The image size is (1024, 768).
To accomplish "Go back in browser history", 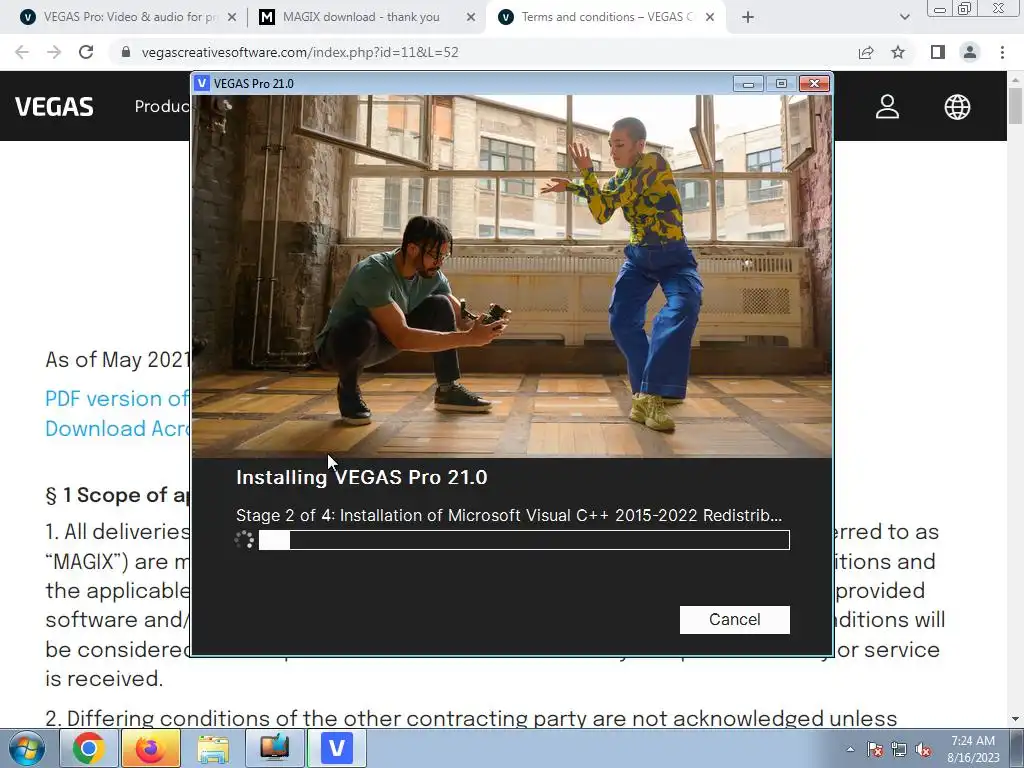I will [x=22, y=52].
